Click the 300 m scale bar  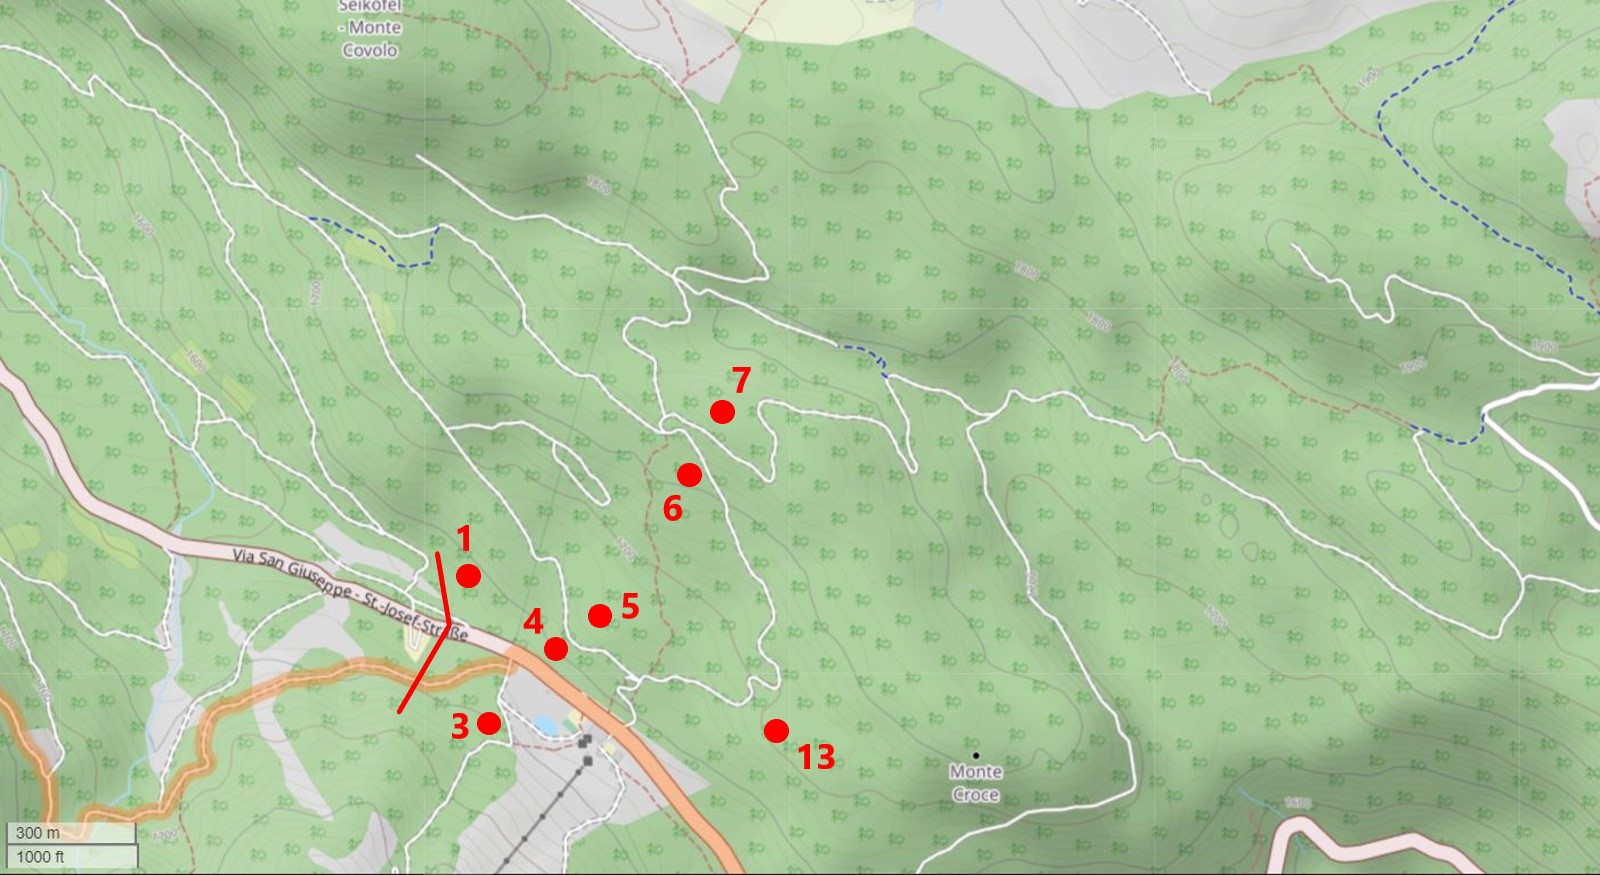(71, 833)
